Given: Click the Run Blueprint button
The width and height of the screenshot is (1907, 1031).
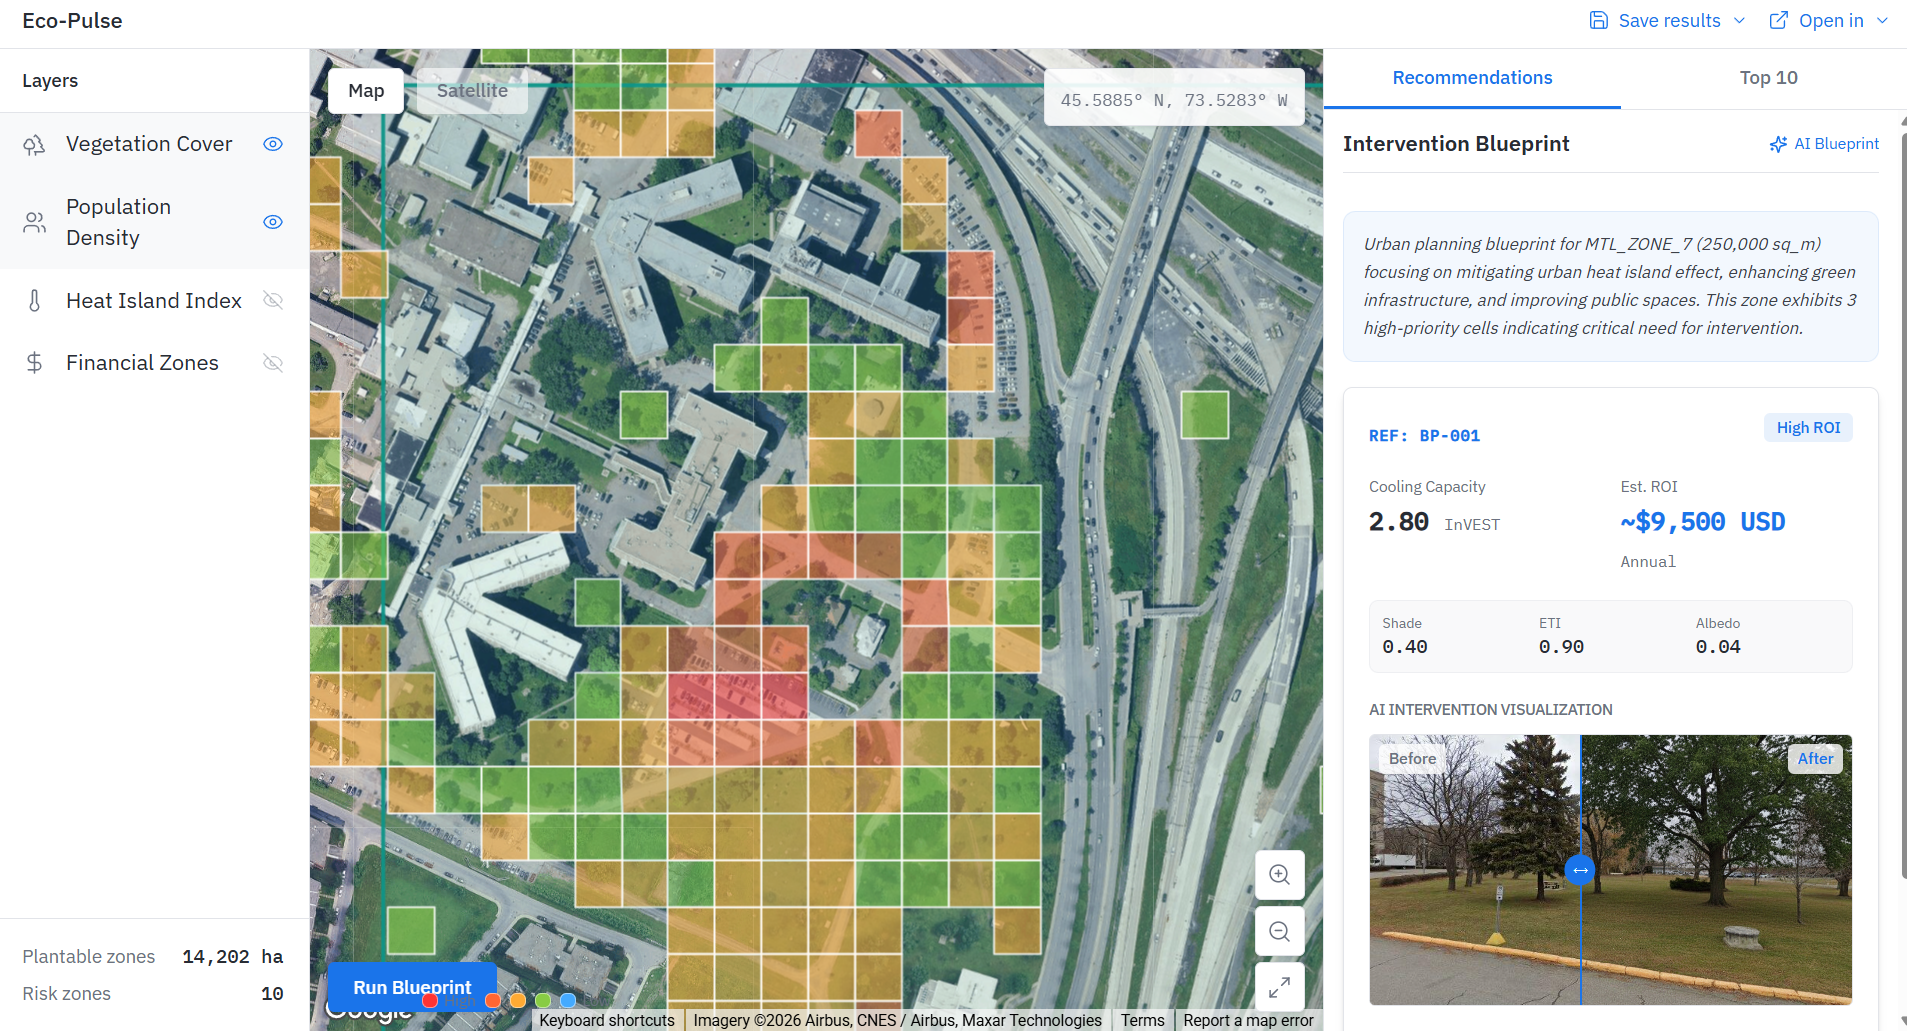Looking at the screenshot, I should [x=412, y=987].
